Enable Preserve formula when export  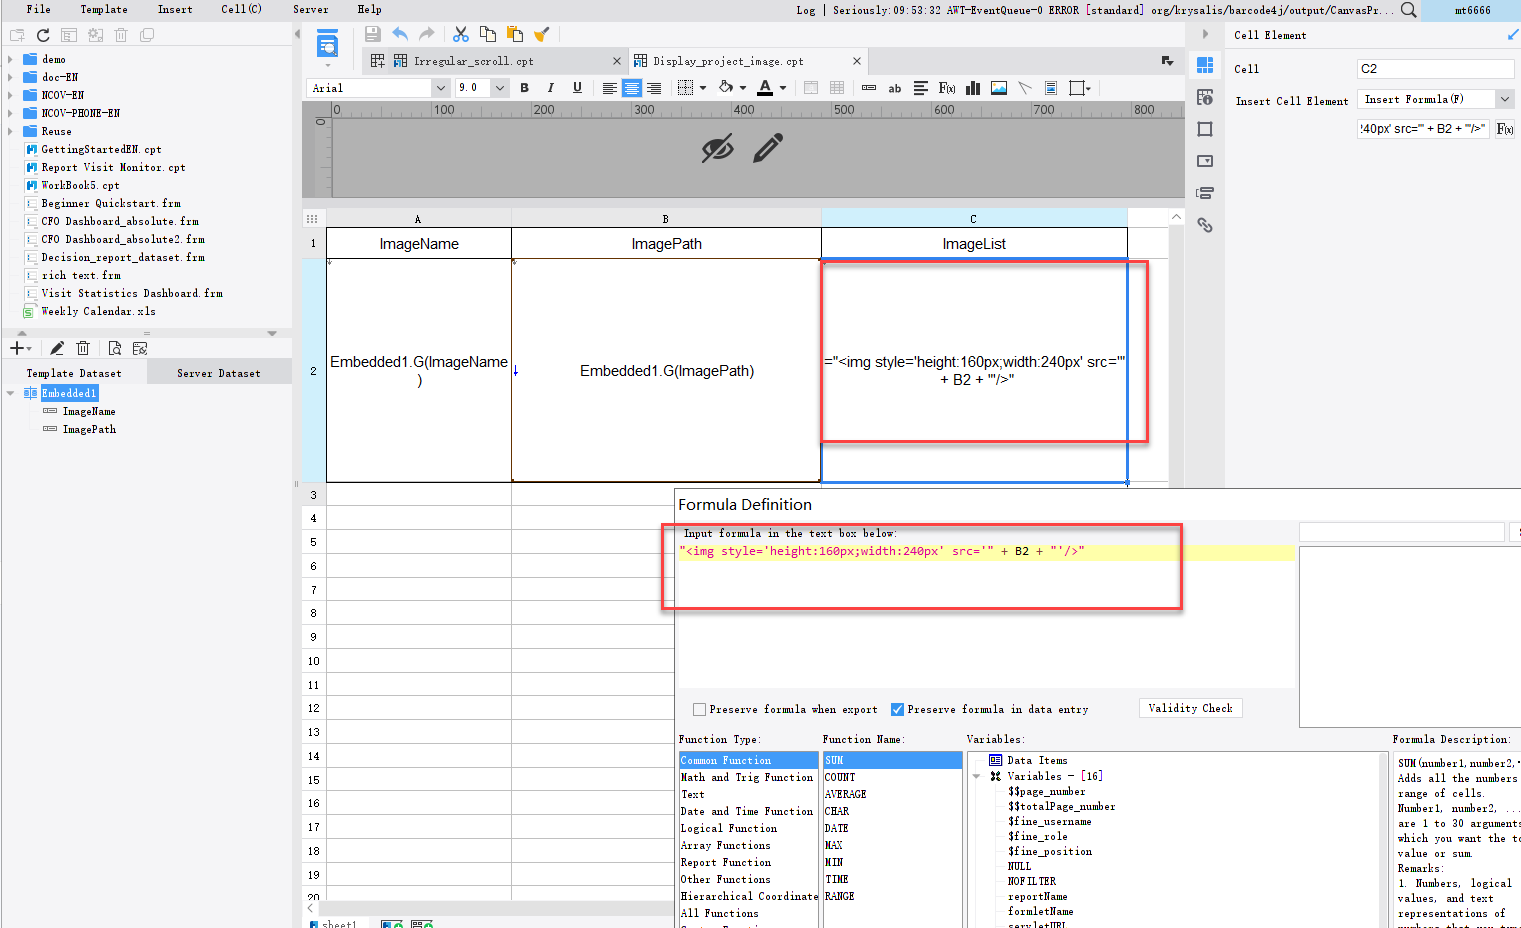click(x=698, y=709)
